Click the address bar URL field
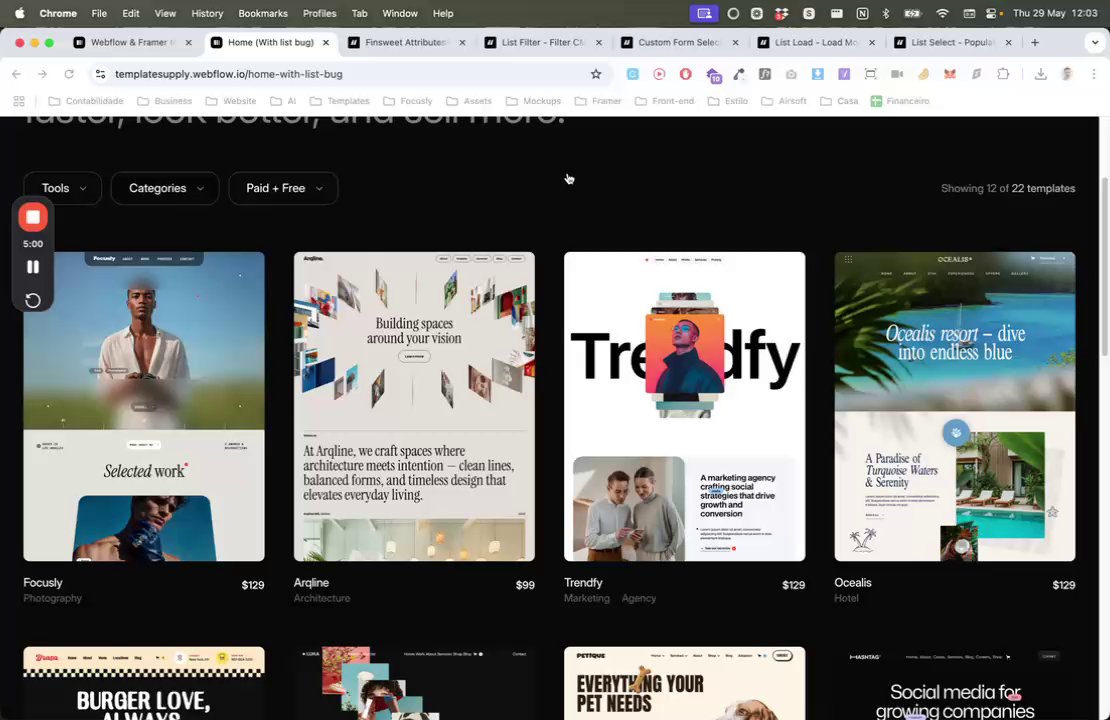1110x720 pixels. coord(348,74)
